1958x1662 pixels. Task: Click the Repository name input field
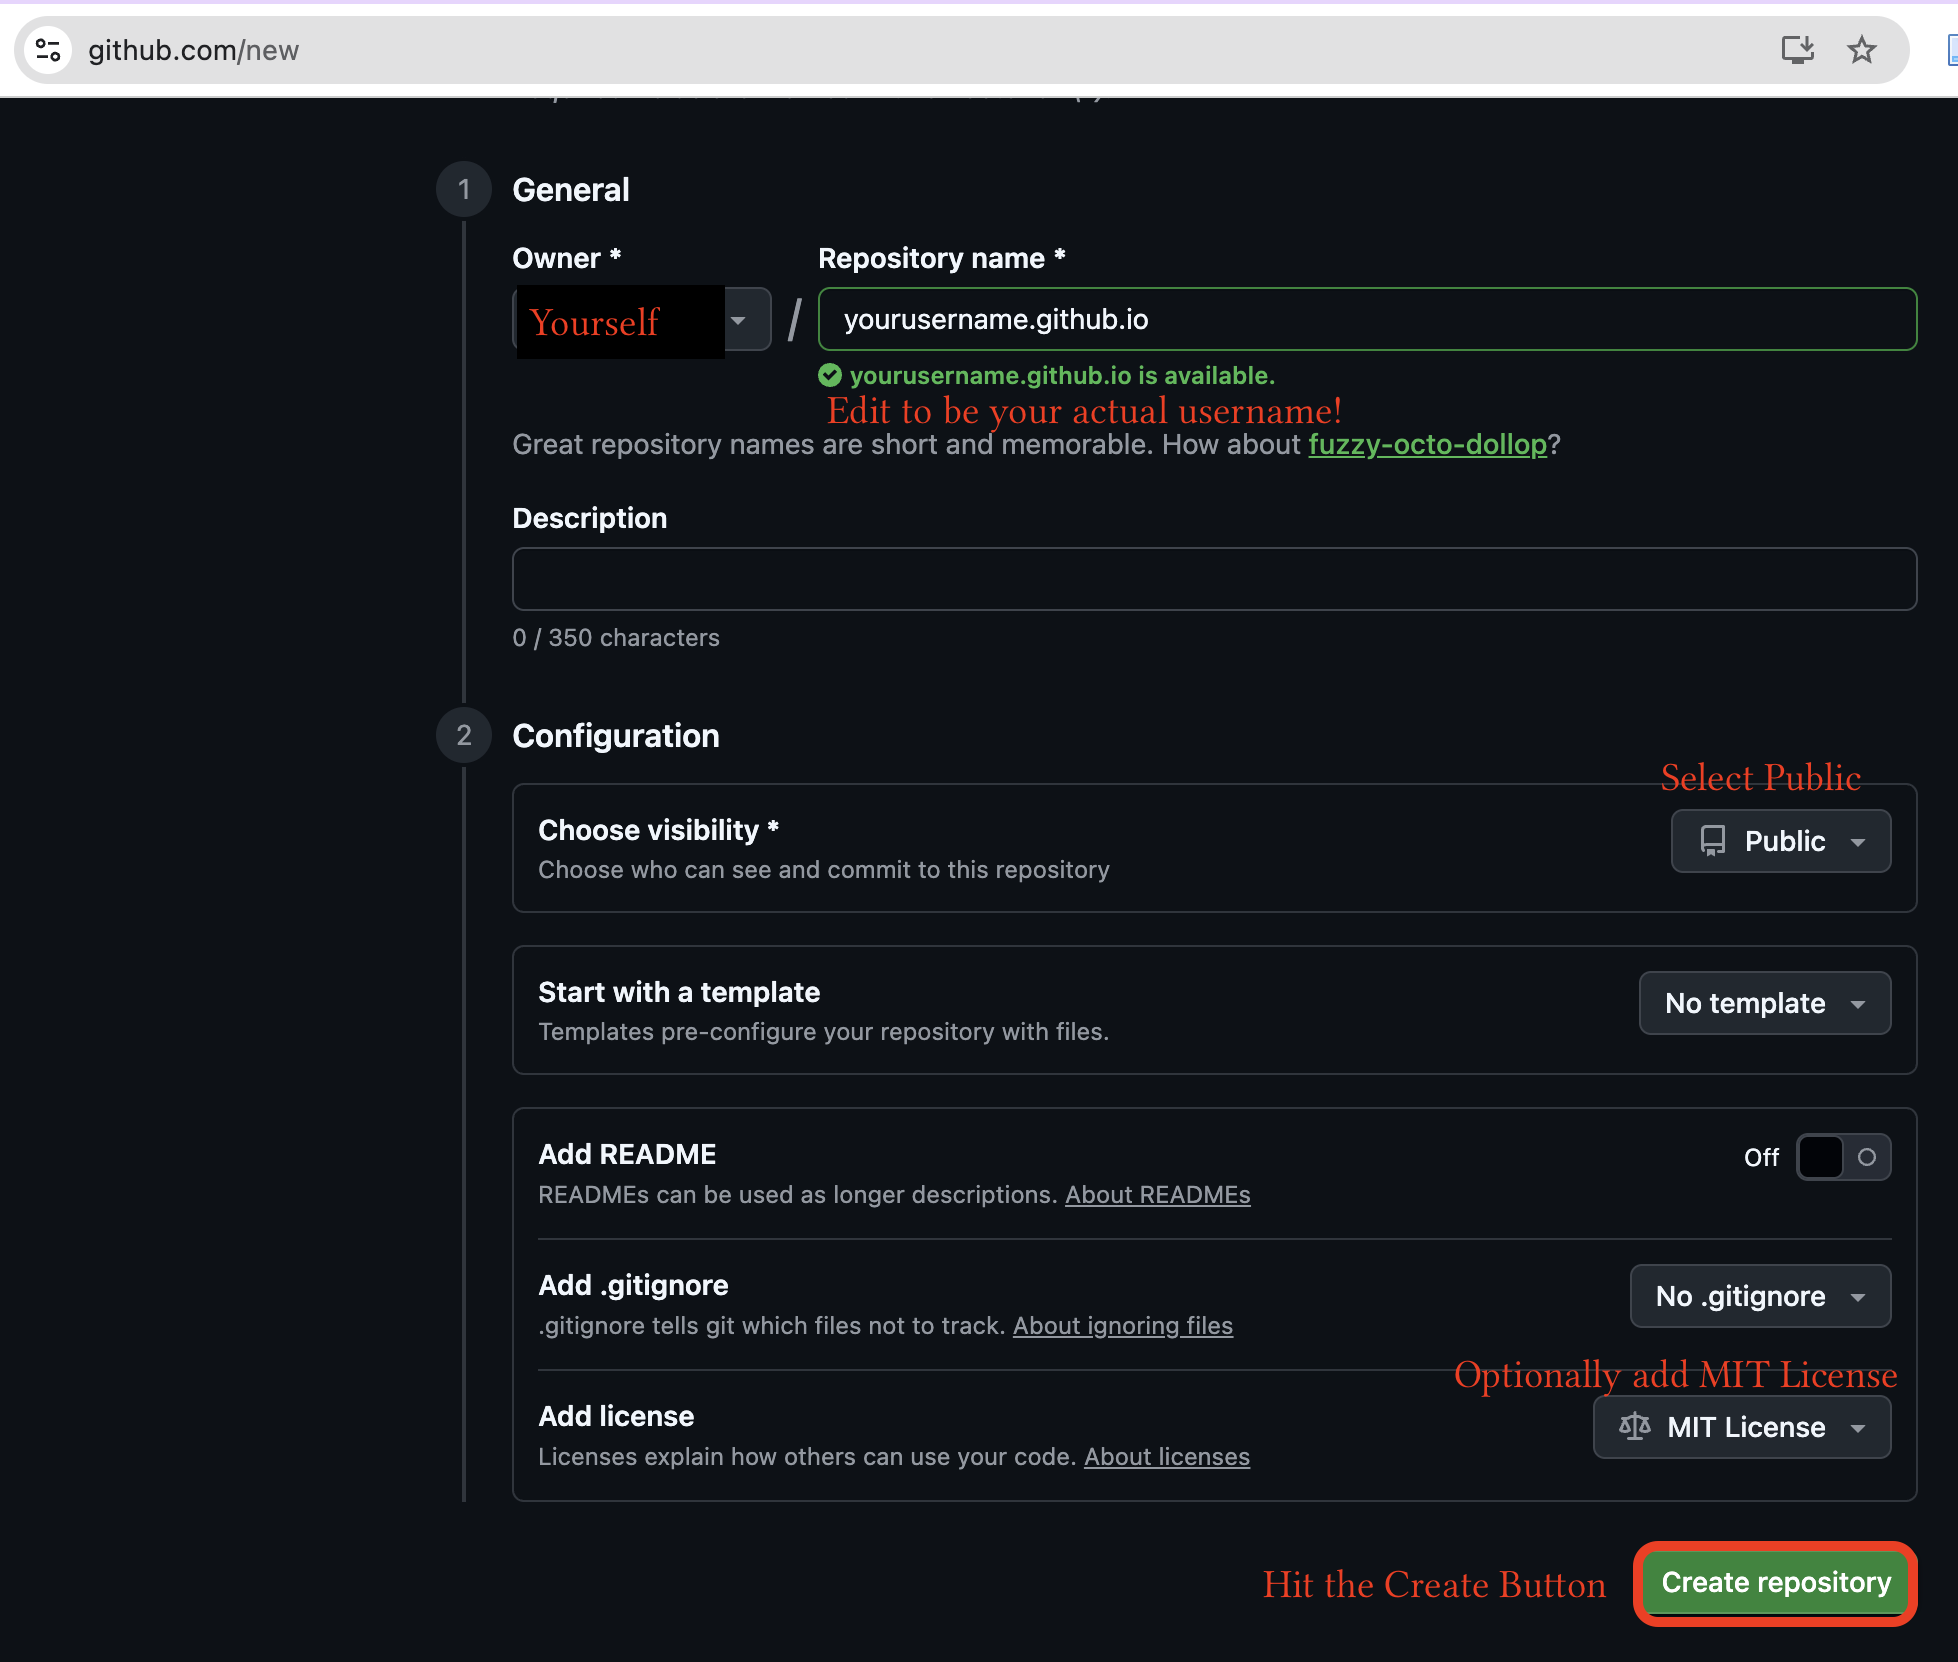click(1367, 319)
